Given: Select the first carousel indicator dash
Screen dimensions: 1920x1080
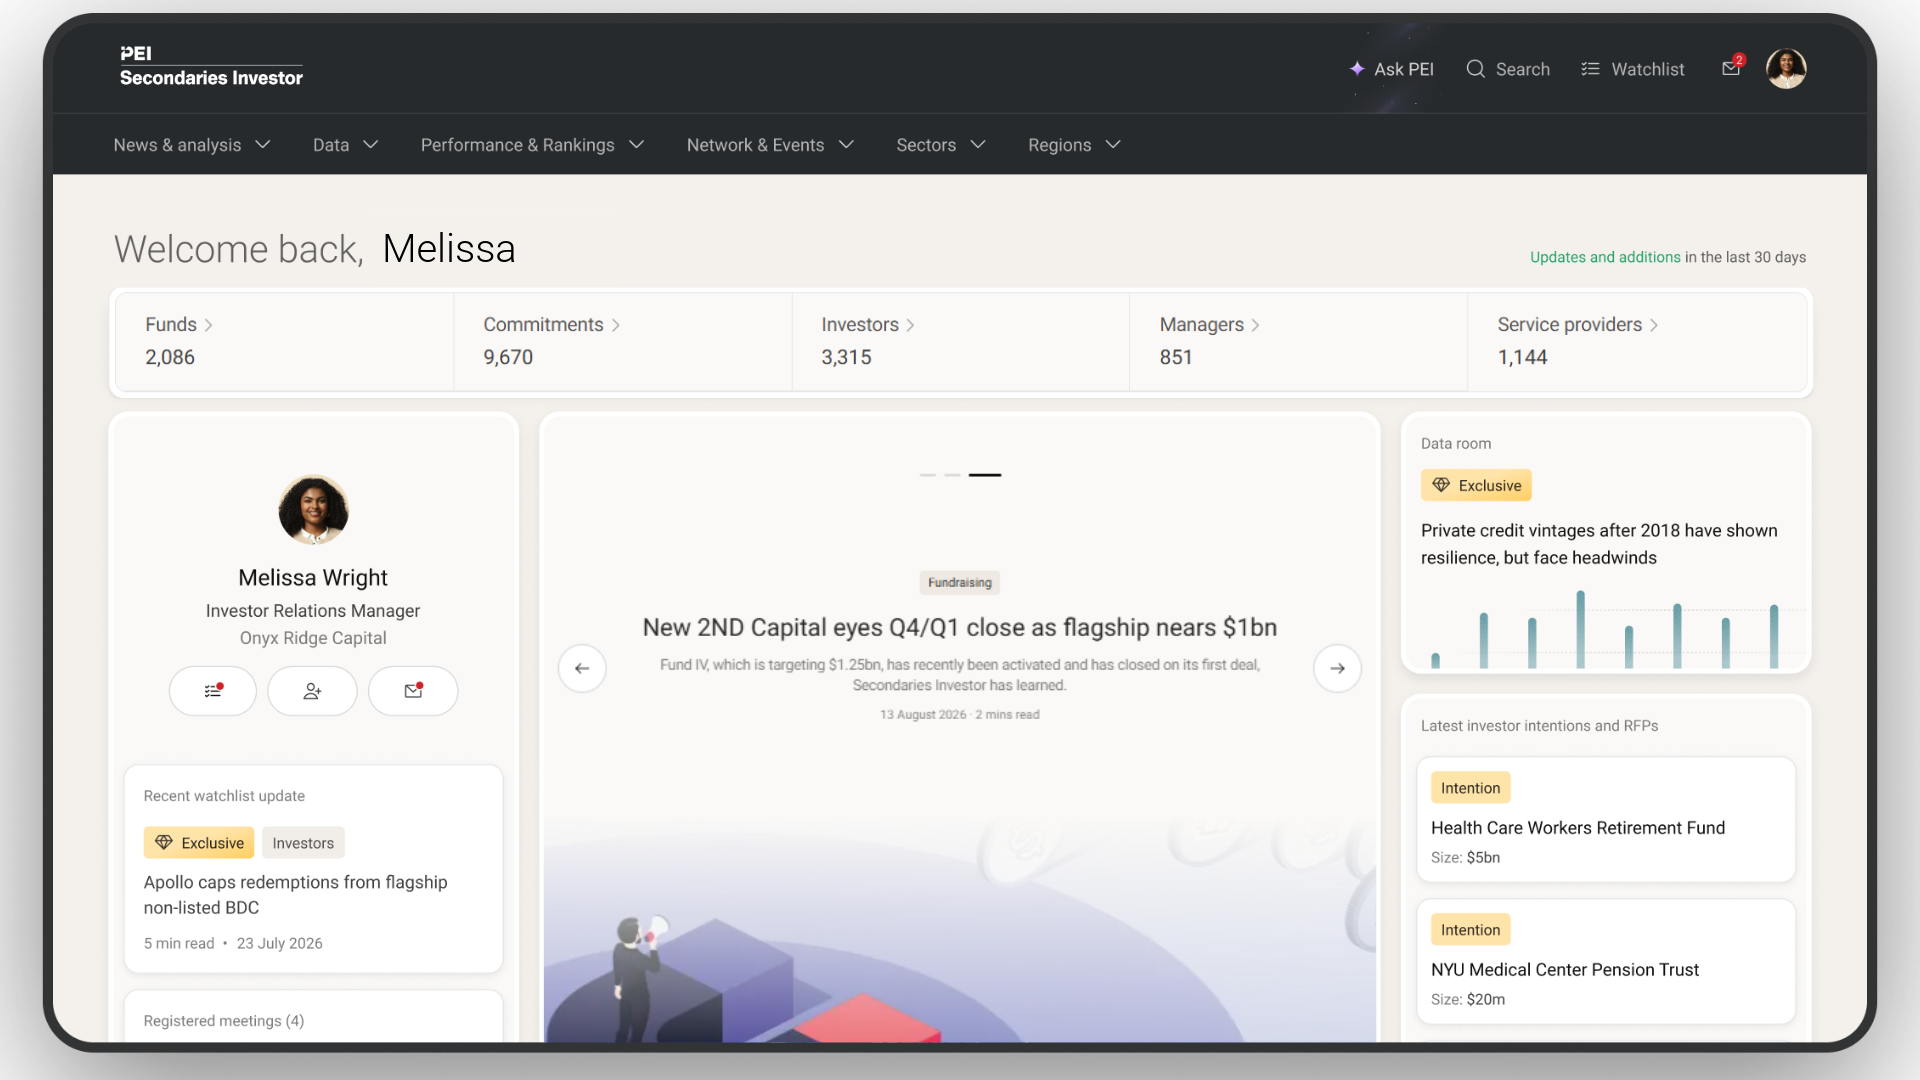Looking at the screenshot, I should point(928,475).
